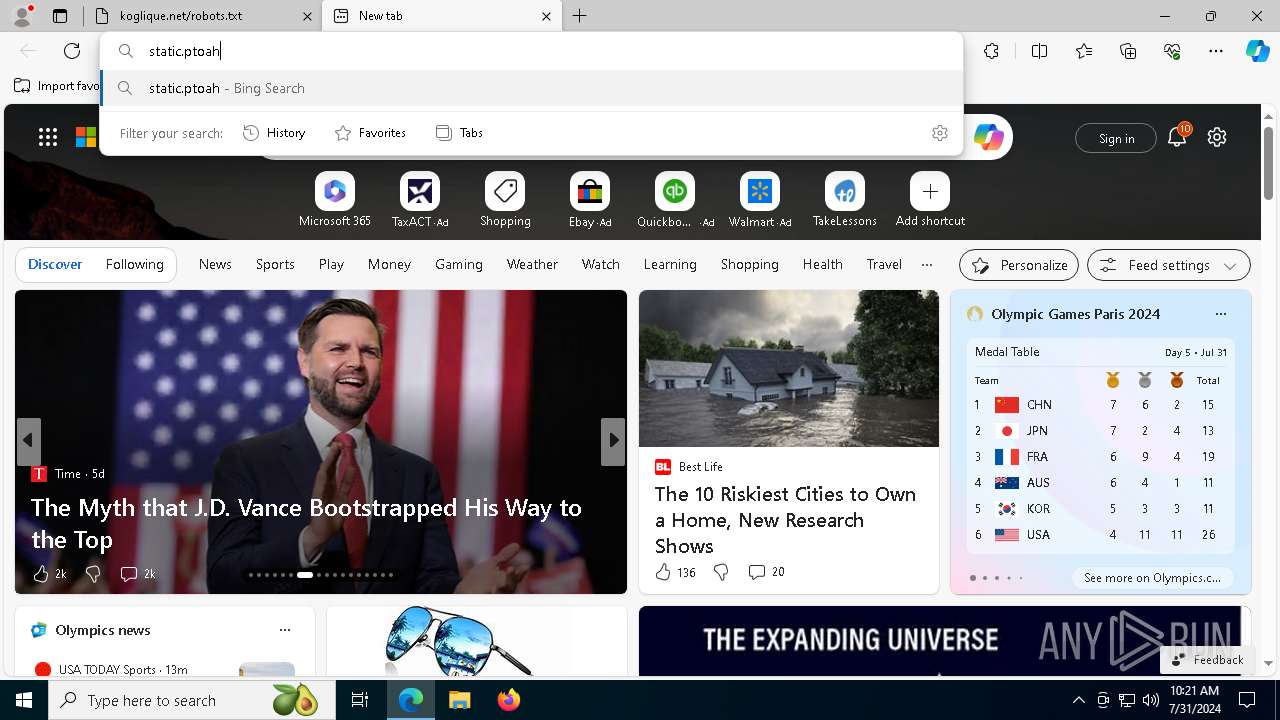Go to previous carousel story
This screenshot has width=1280, height=720.
pos(28,441)
